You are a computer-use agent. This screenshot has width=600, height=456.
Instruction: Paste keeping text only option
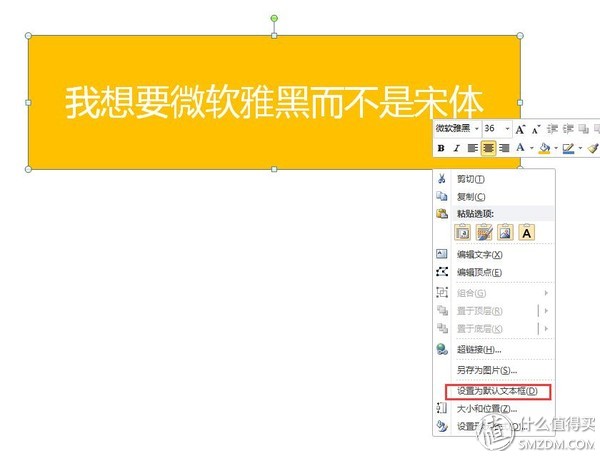tap(527, 232)
